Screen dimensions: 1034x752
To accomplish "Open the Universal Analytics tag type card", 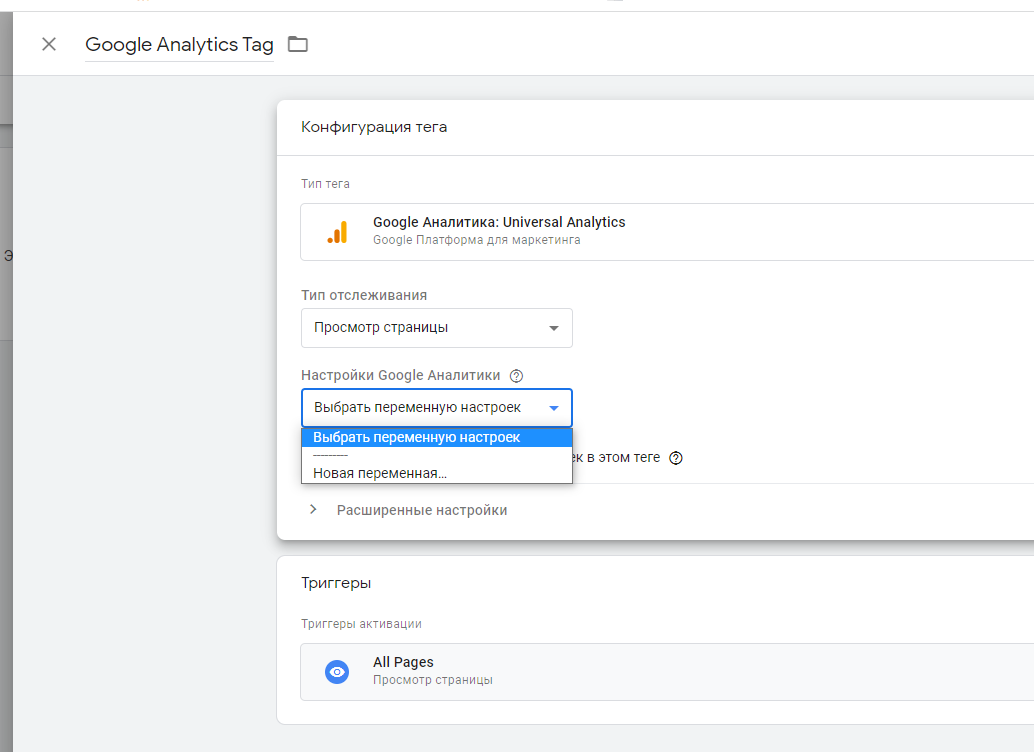I will click(660, 232).
